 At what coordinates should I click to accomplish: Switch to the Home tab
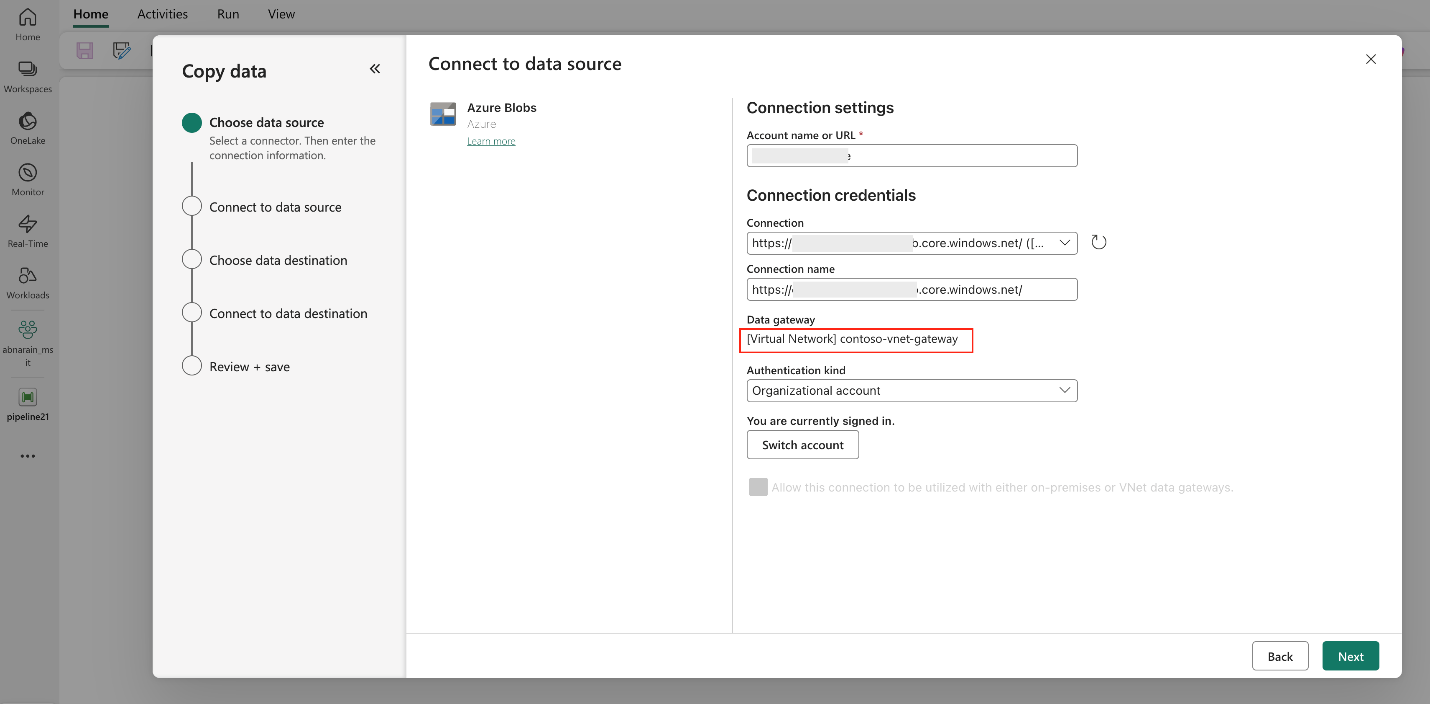click(x=91, y=14)
